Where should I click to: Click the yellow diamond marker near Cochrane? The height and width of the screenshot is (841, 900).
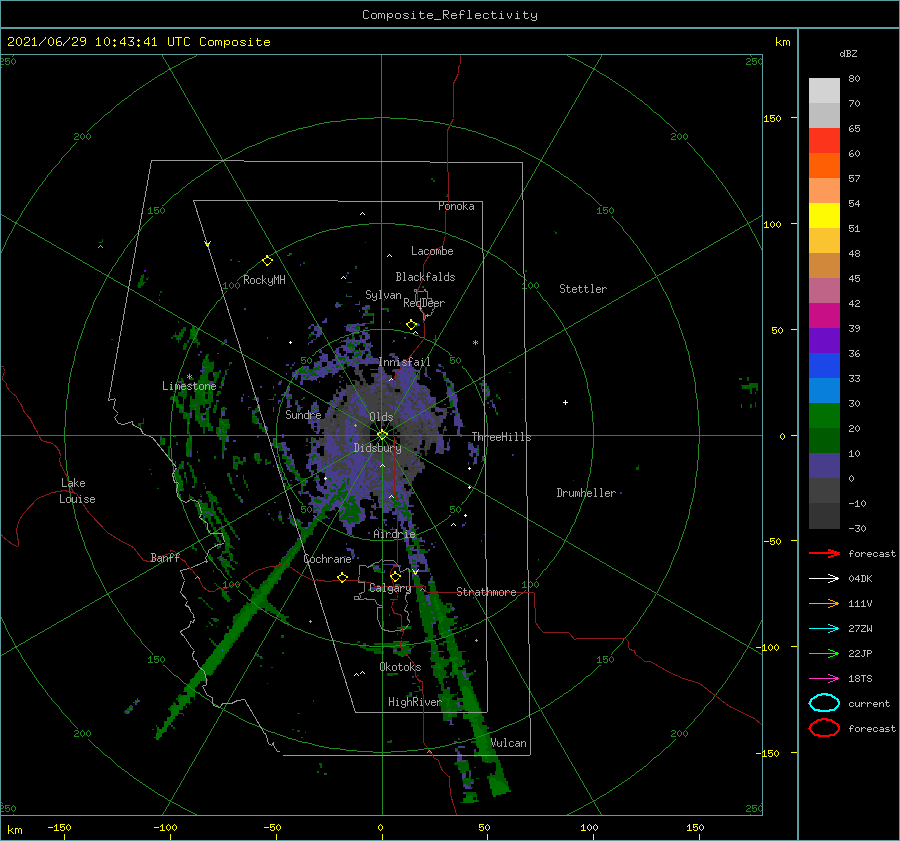point(342,577)
